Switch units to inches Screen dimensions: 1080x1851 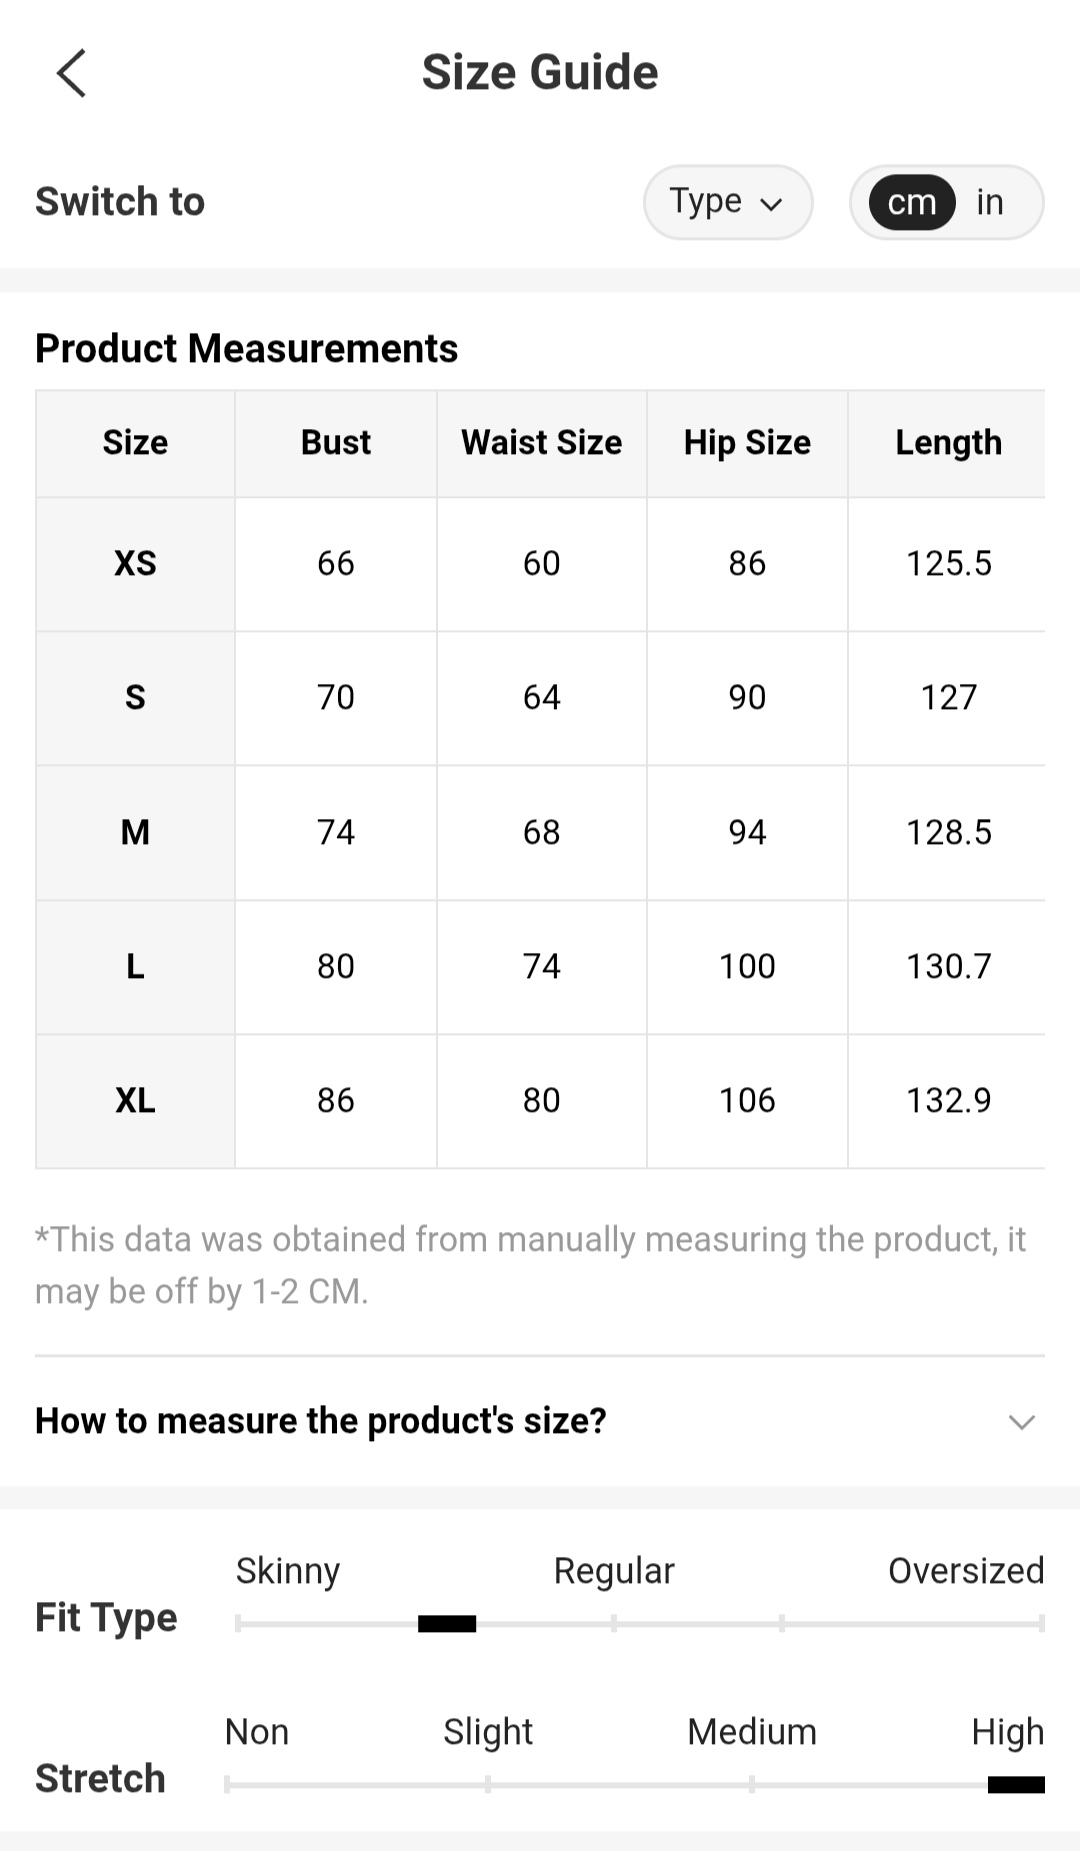tap(989, 202)
